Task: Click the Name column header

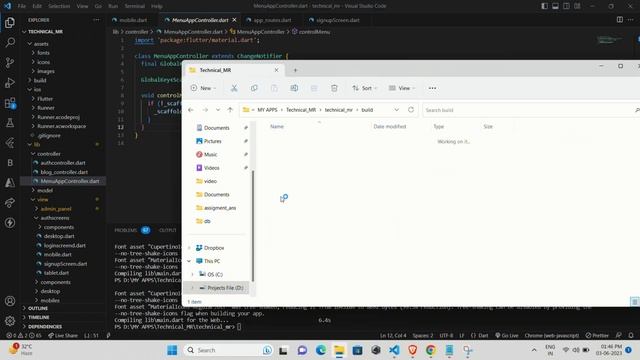Action: (x=277, y=127)
